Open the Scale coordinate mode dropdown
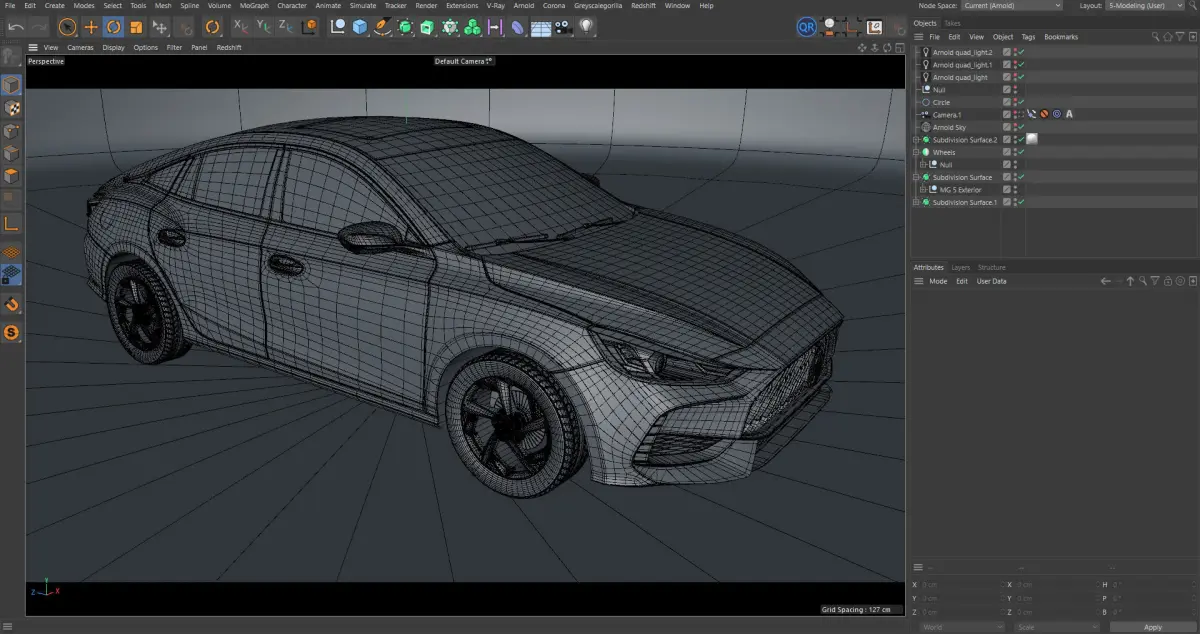 pos(1055,627)
